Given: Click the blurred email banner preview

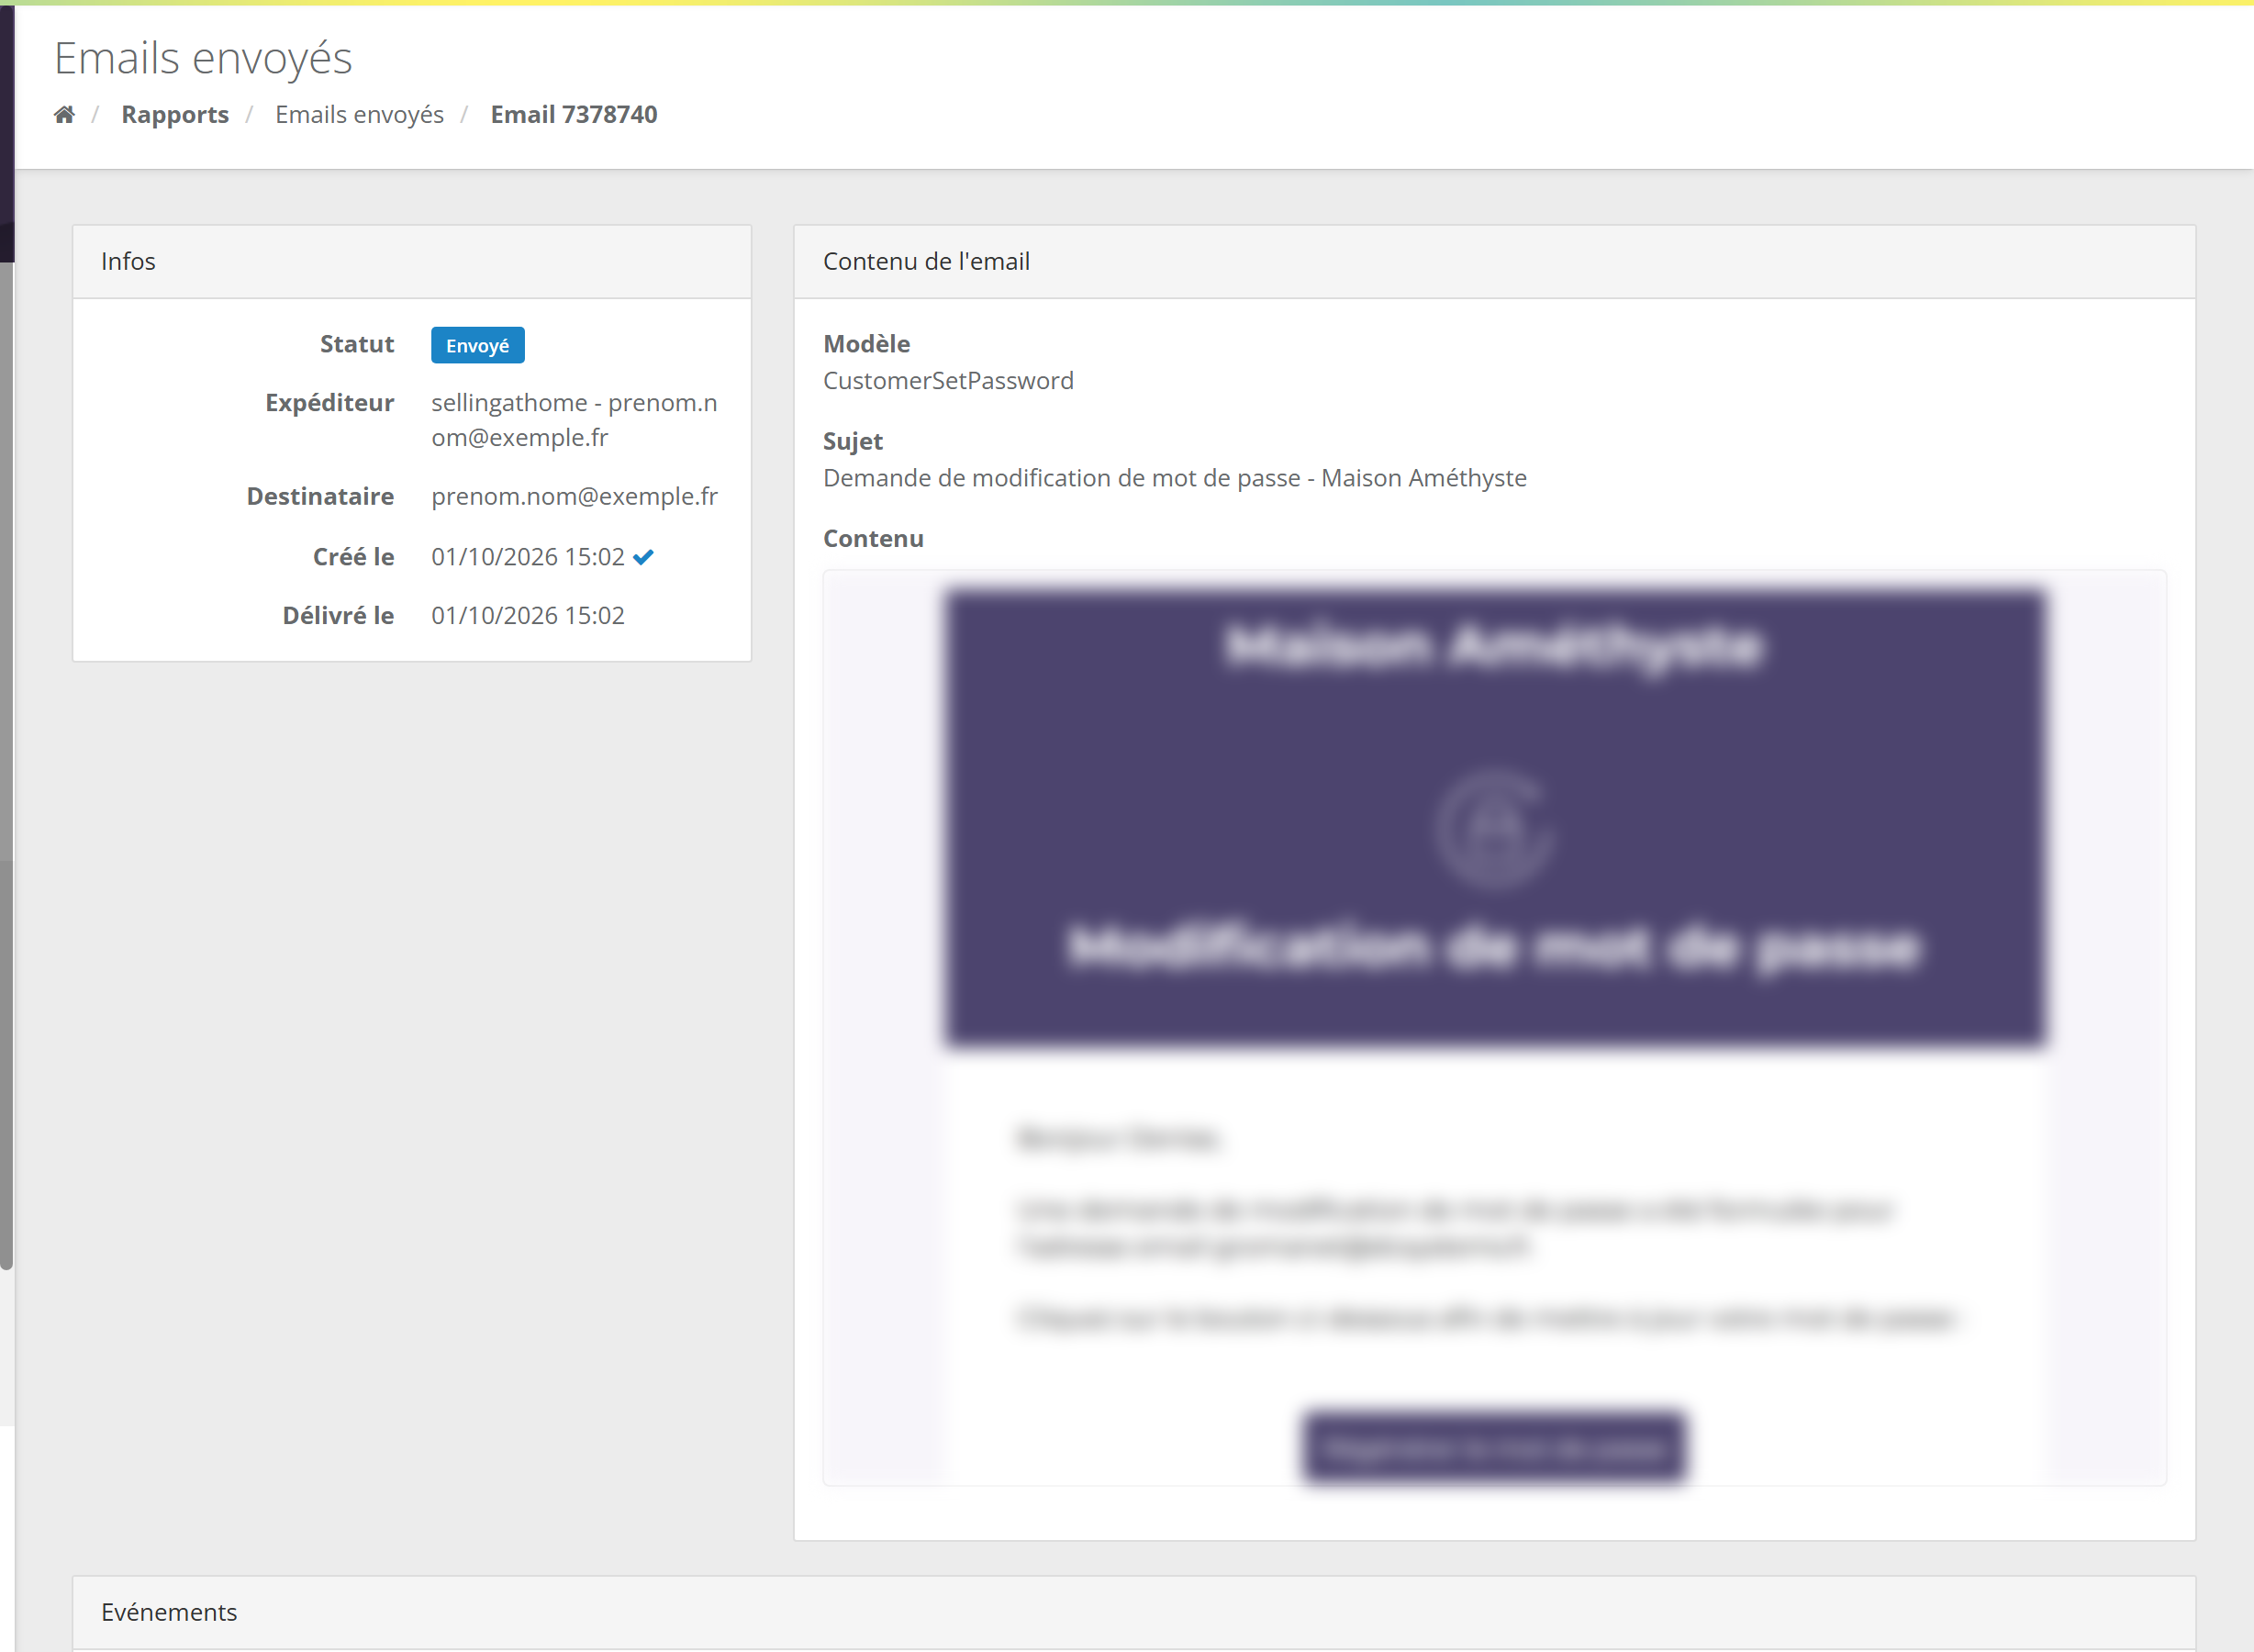Looking at the screenshot, I should coord(1495,818).
